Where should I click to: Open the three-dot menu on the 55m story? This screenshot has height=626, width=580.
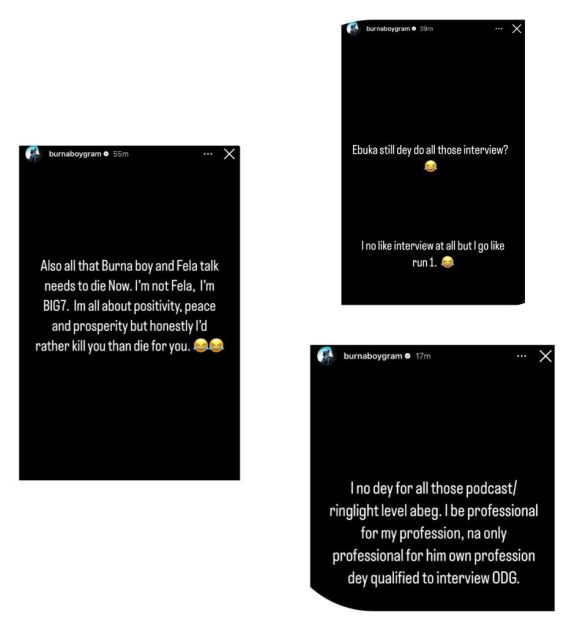(x=208, y=154)
